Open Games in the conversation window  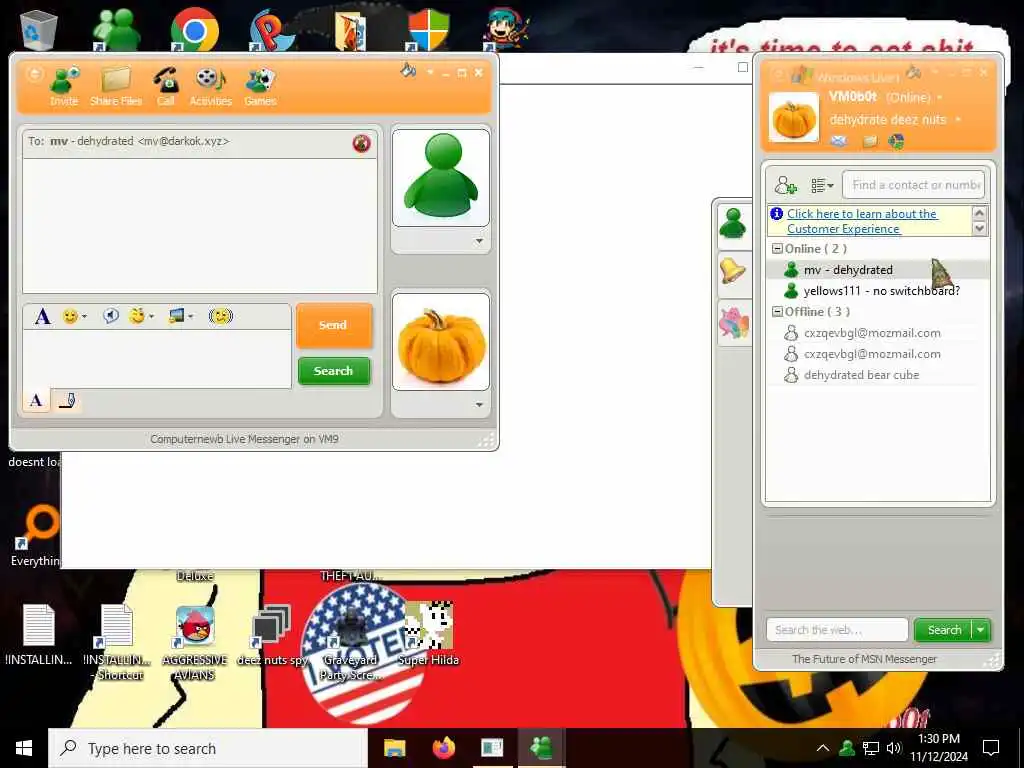pos(260,86)
